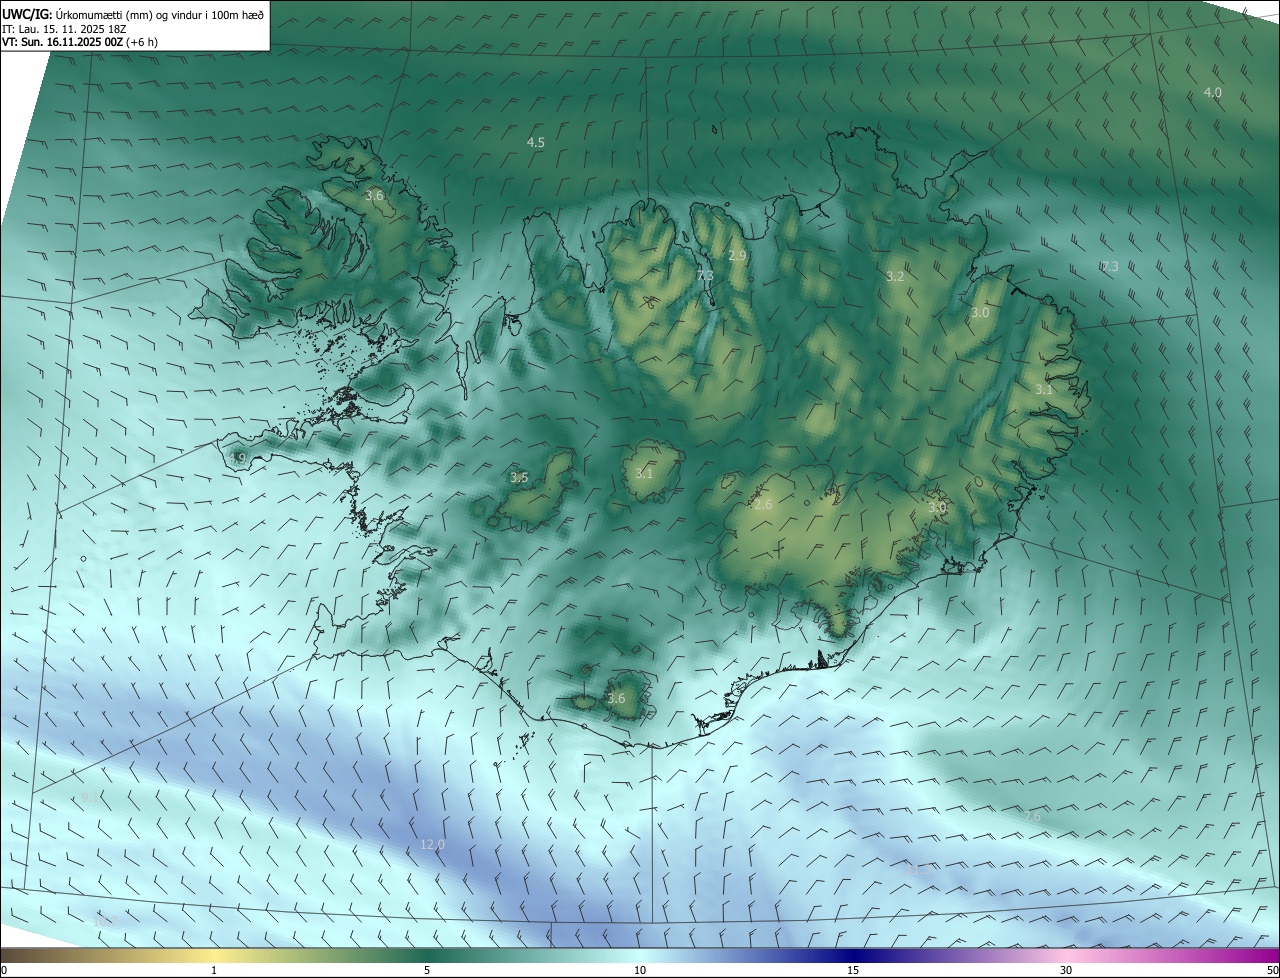Image resolution: width=1280 pixels, height=978 pixels.
Task: Click the 2.9 value on the map
Action: [737, 256]
